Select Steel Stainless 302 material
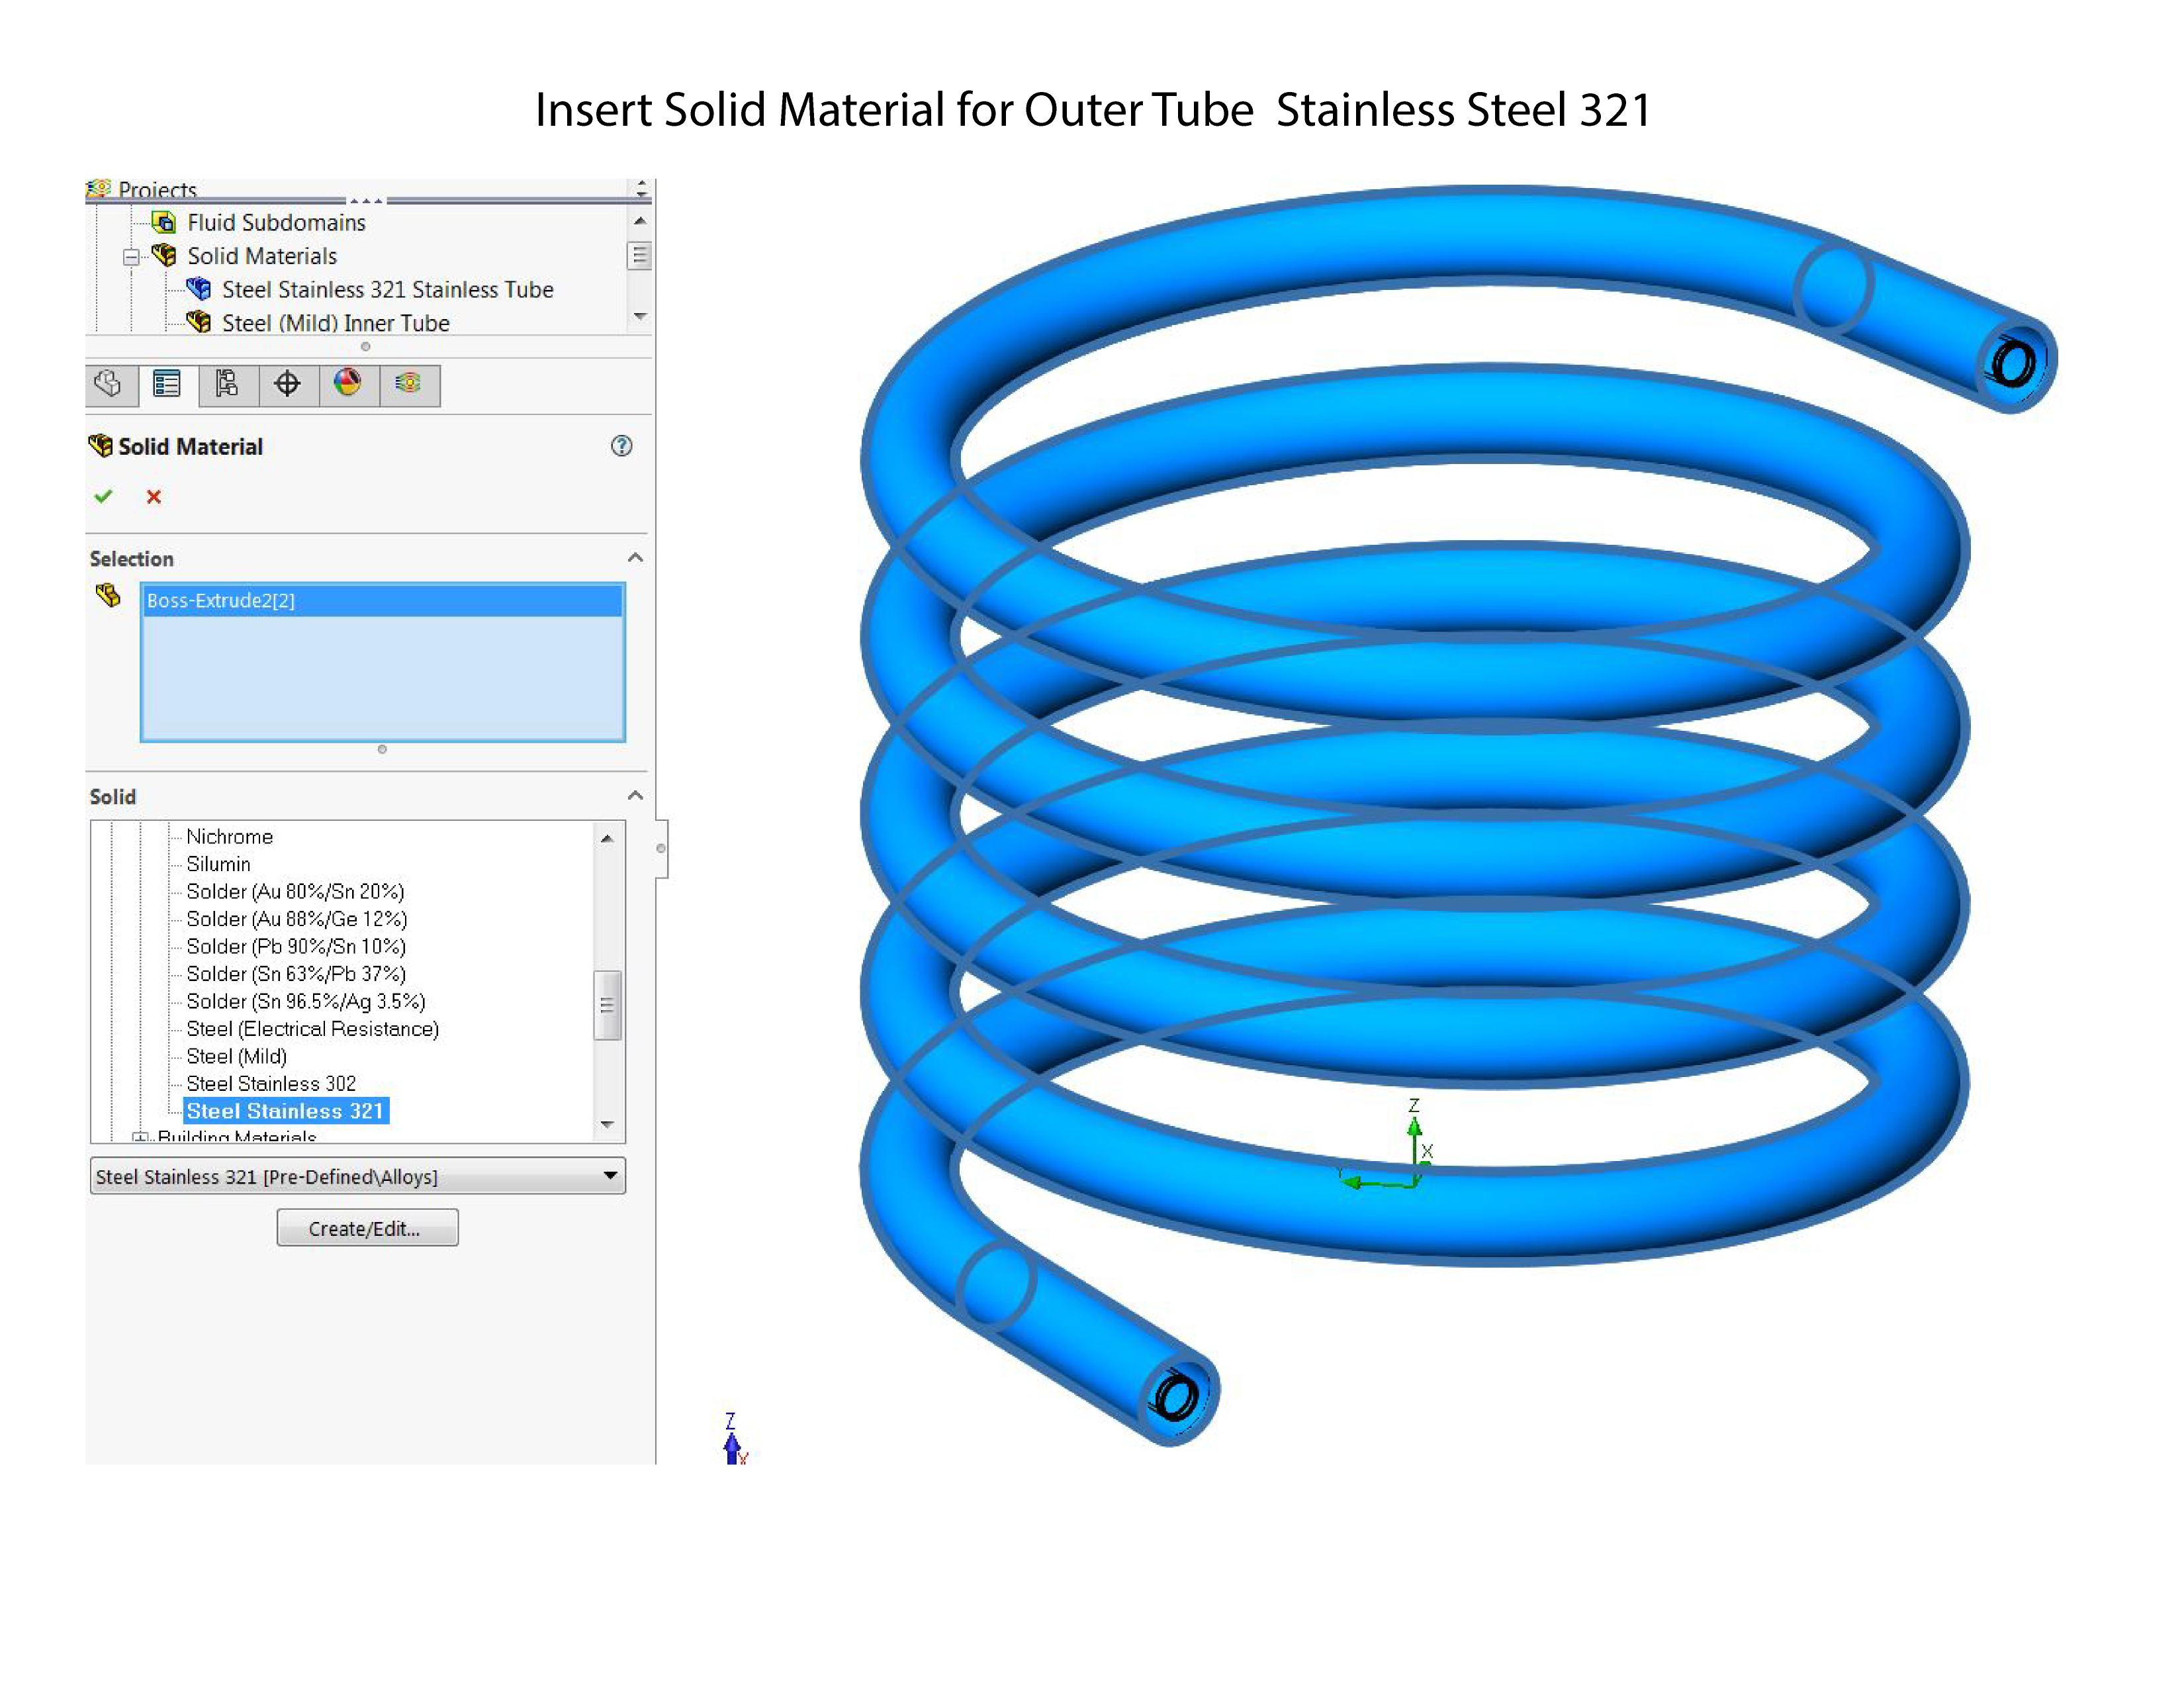Image resolution: width=2184 pixels, height=1688 pixels. pos(270,1083)
